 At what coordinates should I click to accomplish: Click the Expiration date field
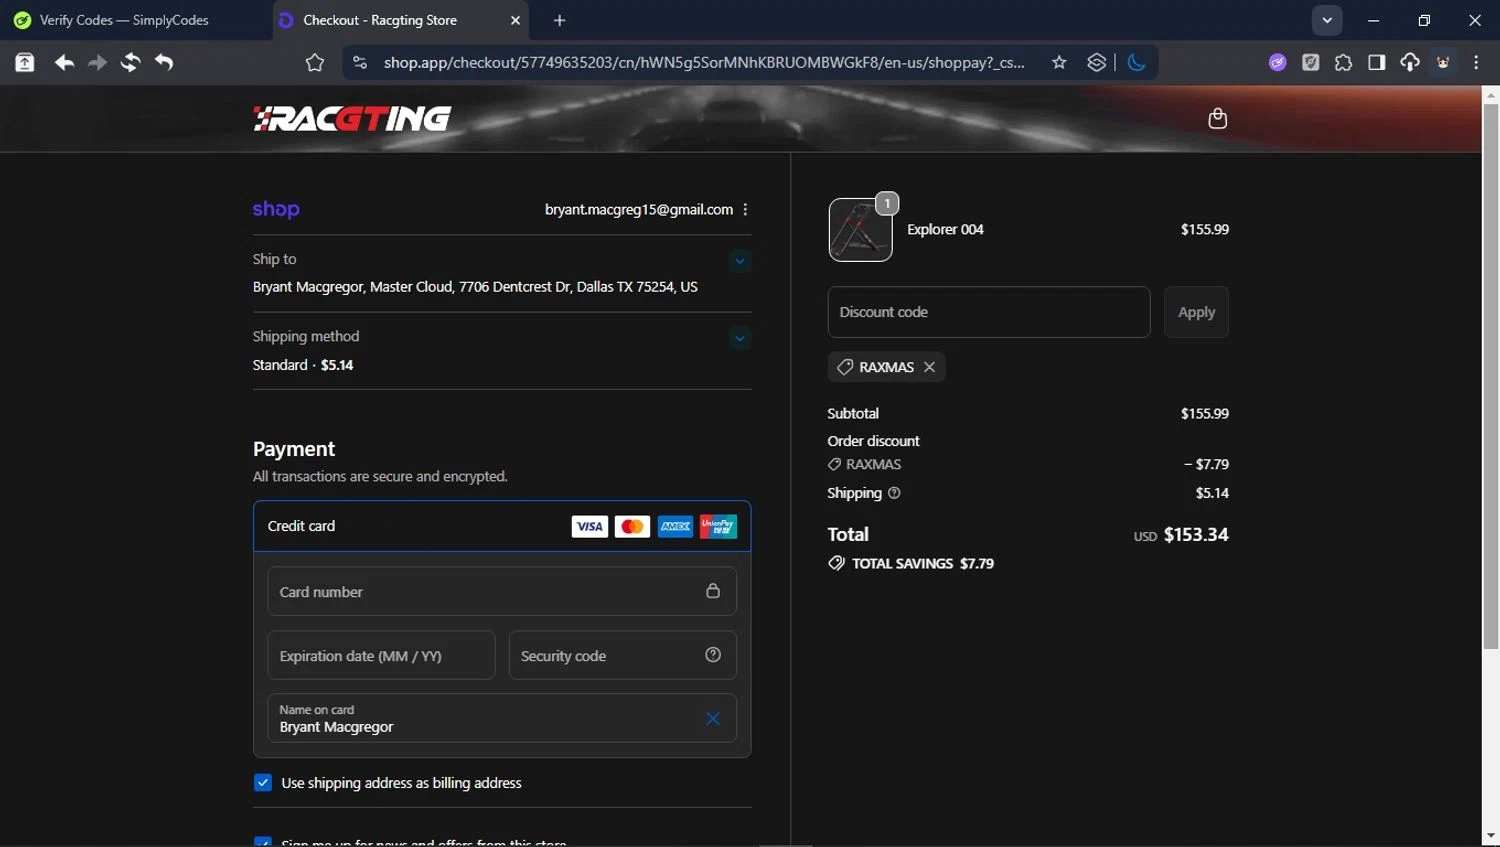pyautogui.click(x=381, y=656)
